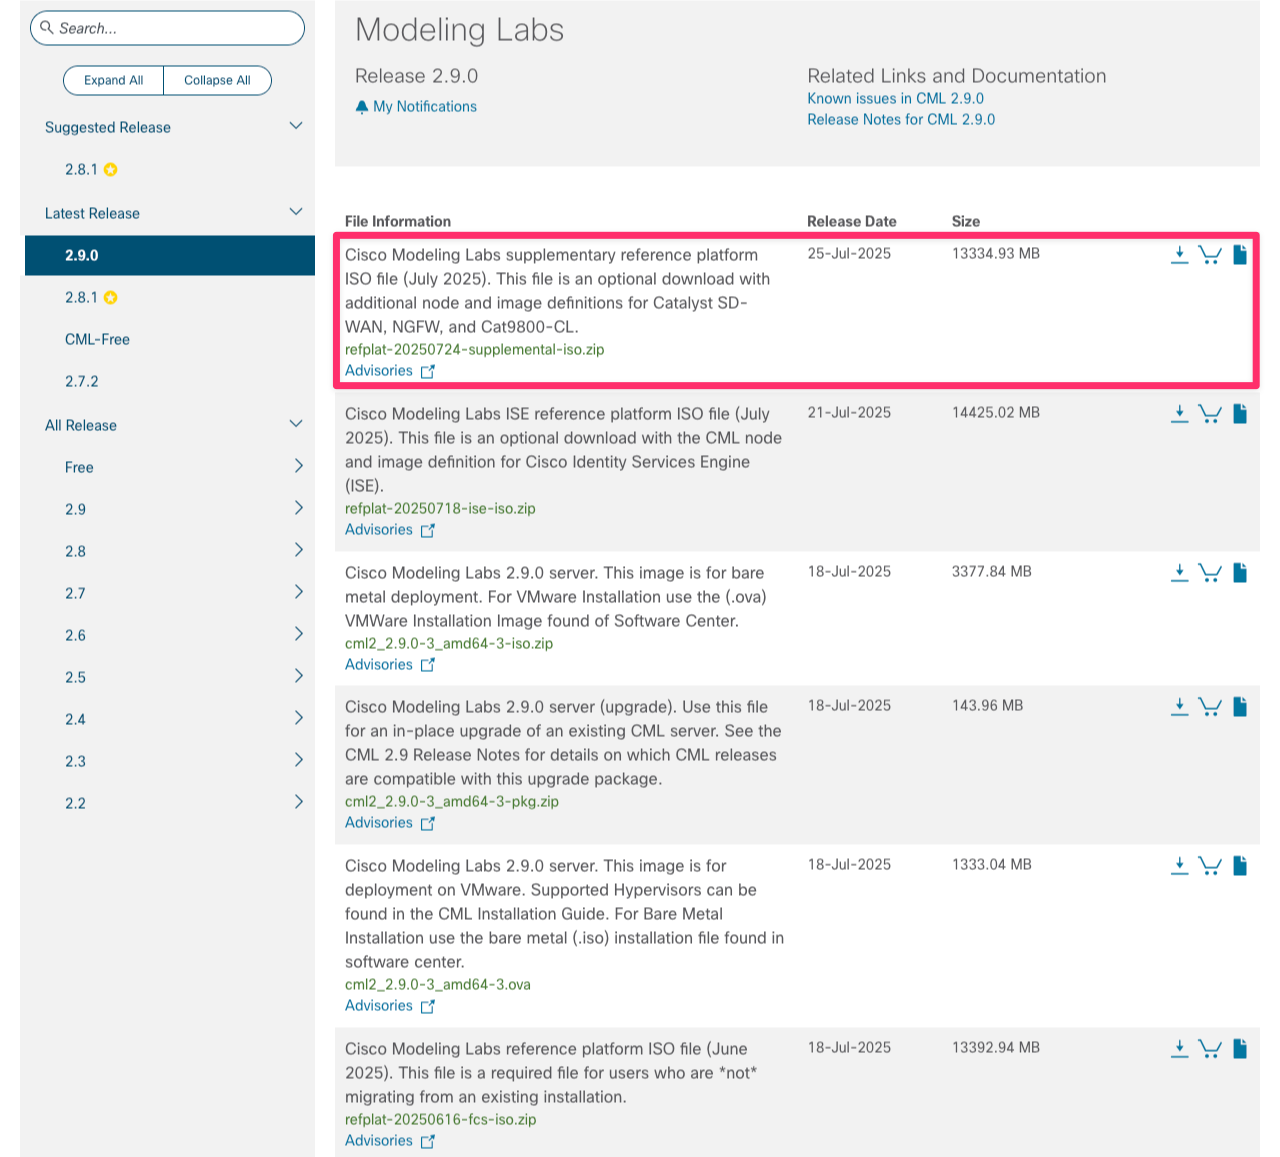Open document icon for bare metal ISO row
The height and width of the screenshot is (1157, 1280).
click(x=1240, y=573)
